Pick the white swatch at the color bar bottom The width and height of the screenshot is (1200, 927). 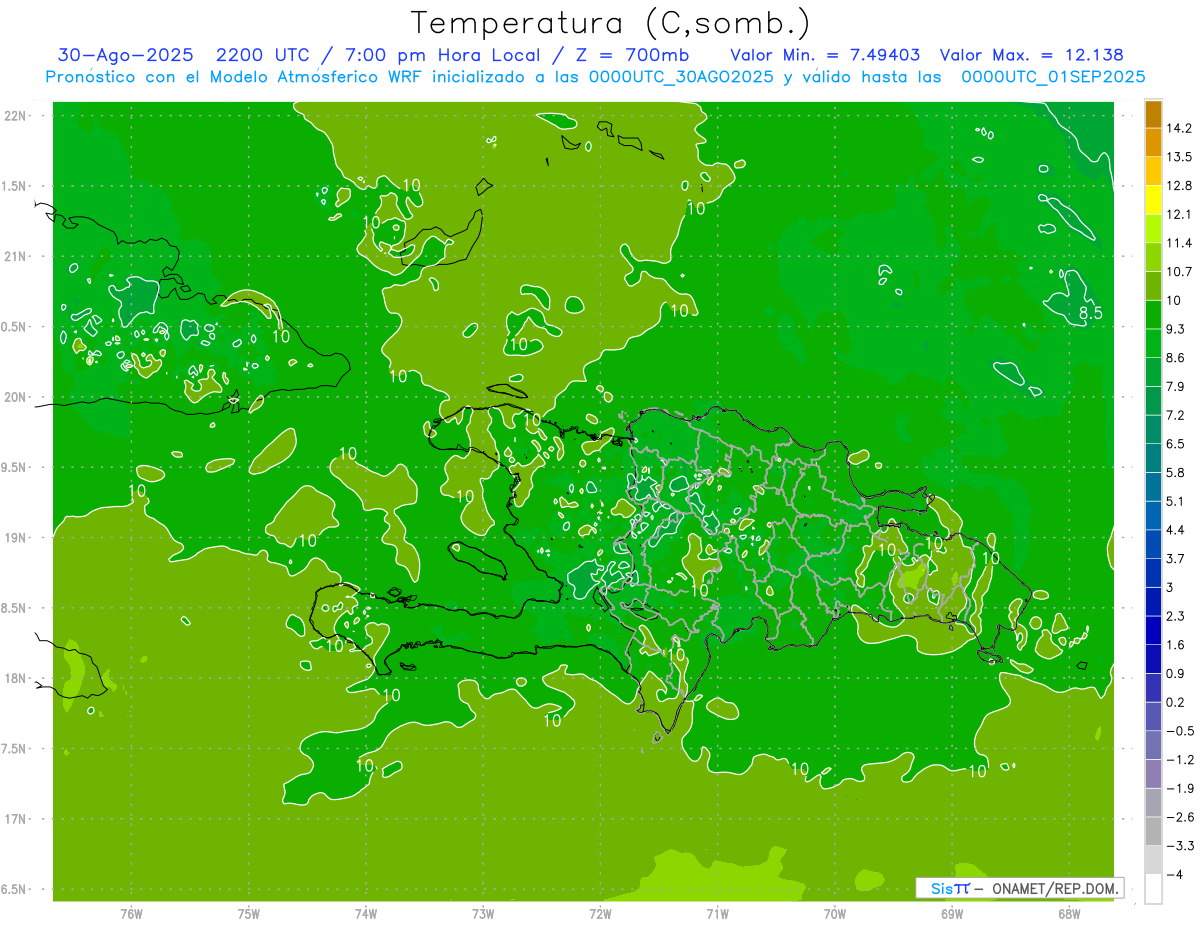click(x=1153, y=889)
